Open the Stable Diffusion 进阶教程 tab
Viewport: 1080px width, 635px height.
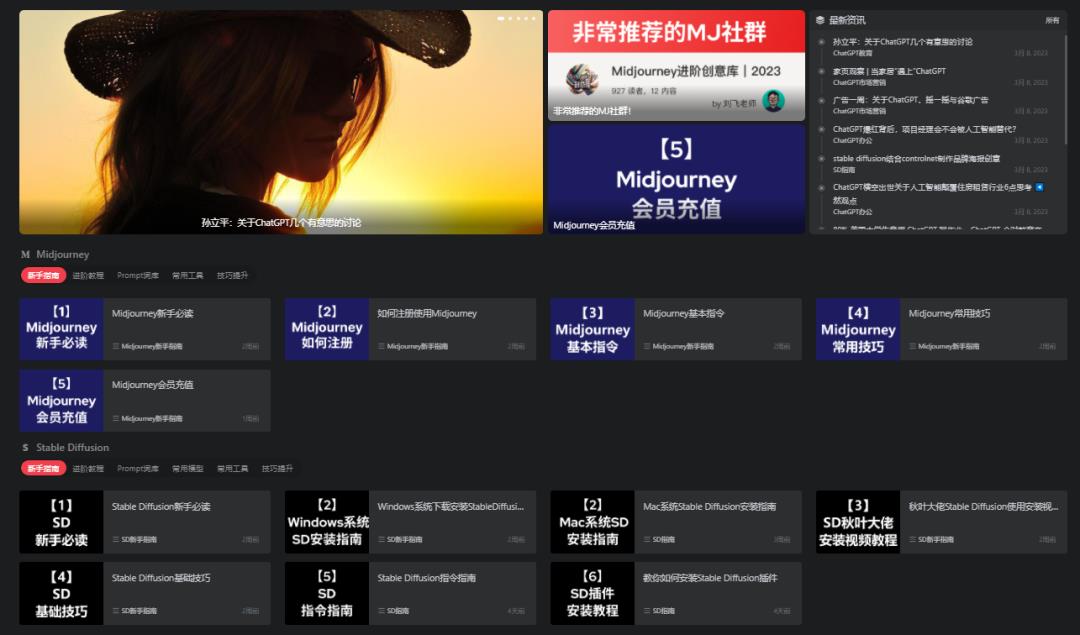(88, 468)
